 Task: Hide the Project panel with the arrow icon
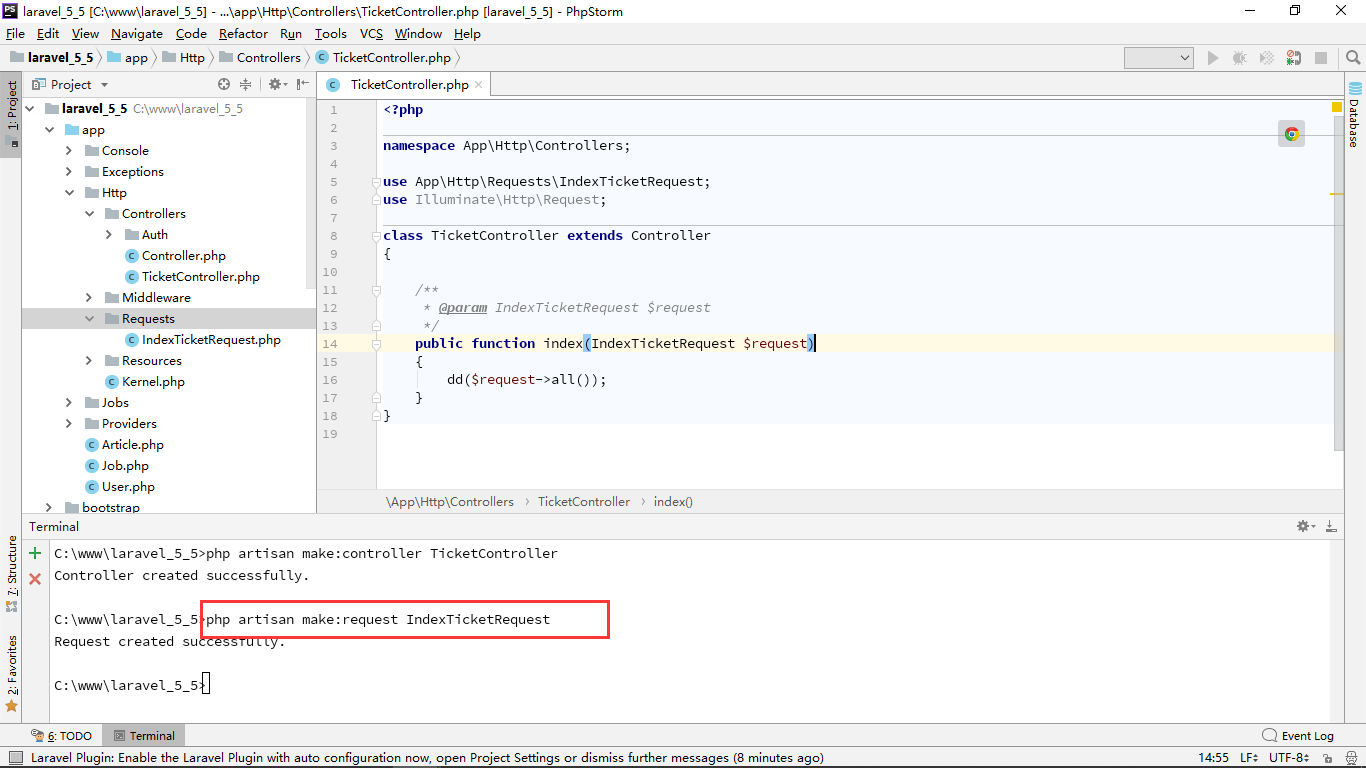303,85
